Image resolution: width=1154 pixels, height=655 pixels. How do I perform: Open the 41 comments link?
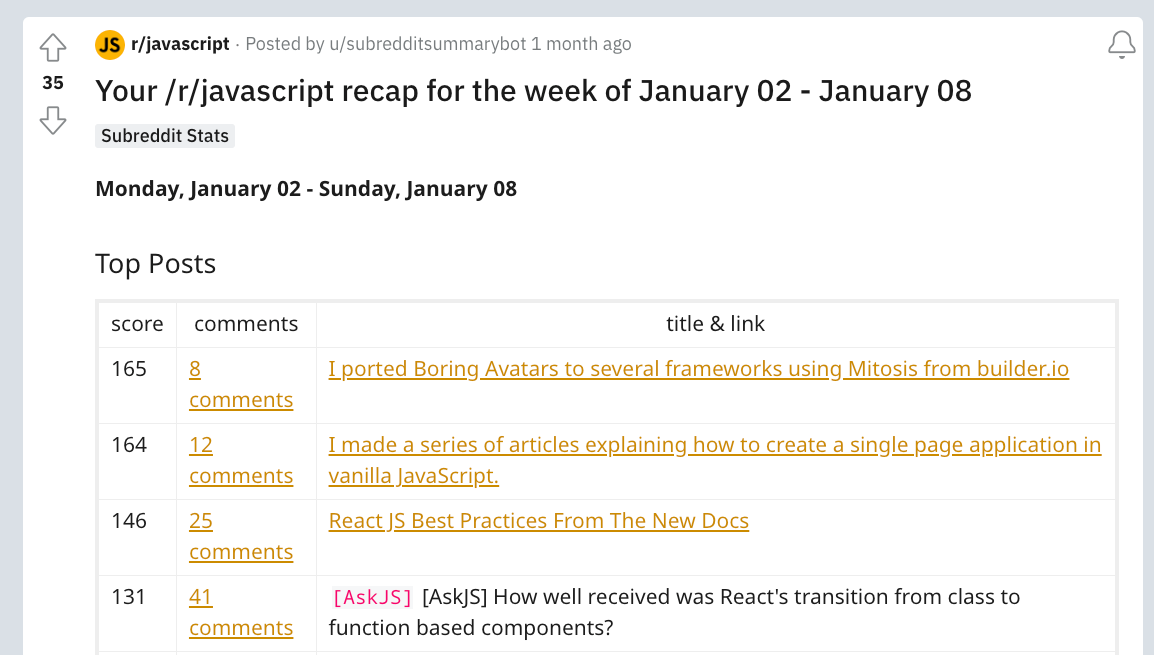[240, 612]
